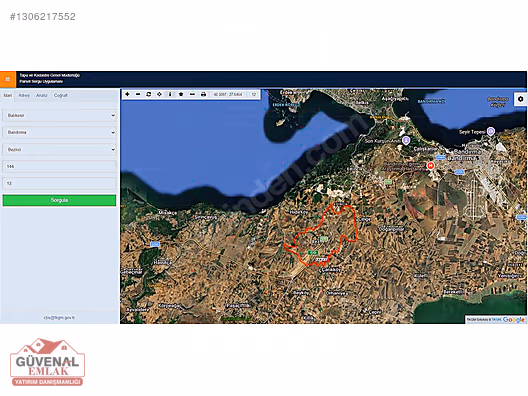The image size is (528, 396).
Task: Click the Çakılköy label on map
Action: click(330, 270)
